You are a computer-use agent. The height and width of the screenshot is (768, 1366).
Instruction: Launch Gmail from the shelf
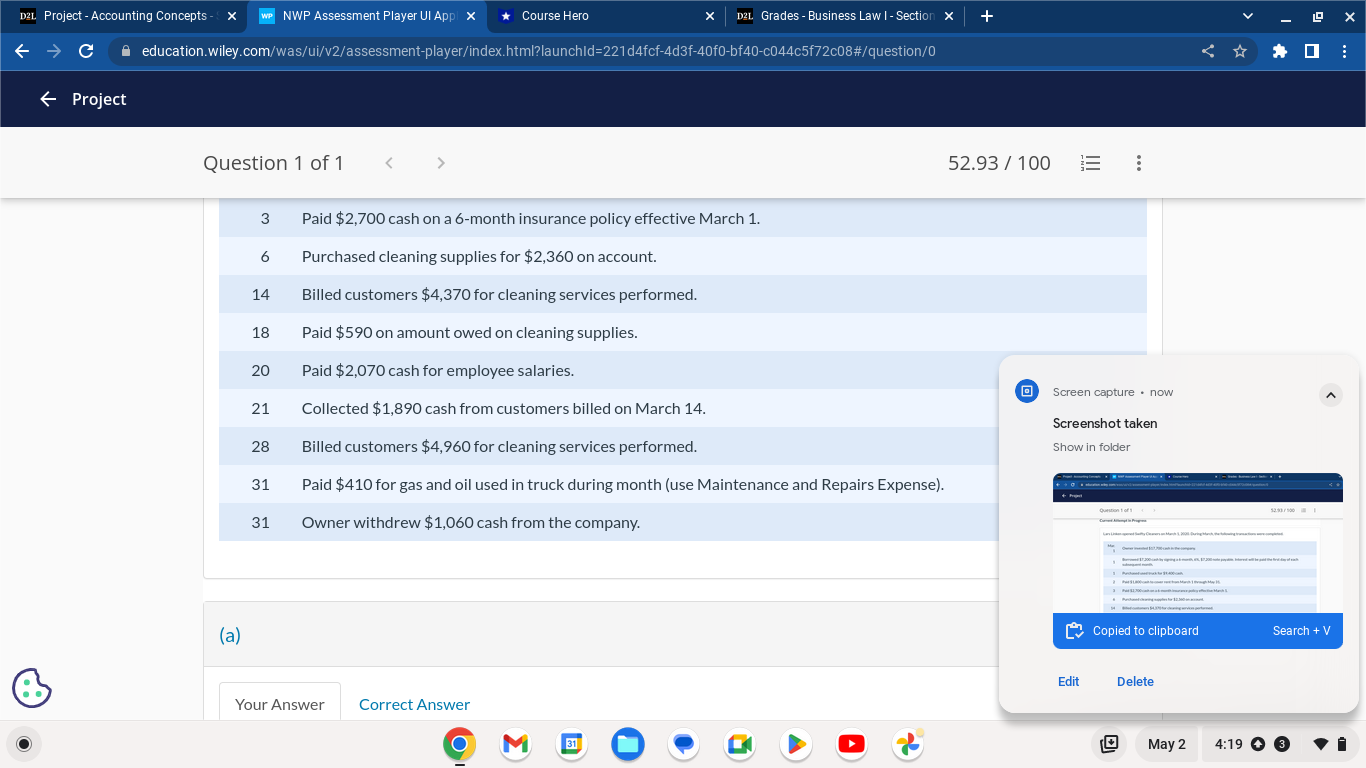514,744
